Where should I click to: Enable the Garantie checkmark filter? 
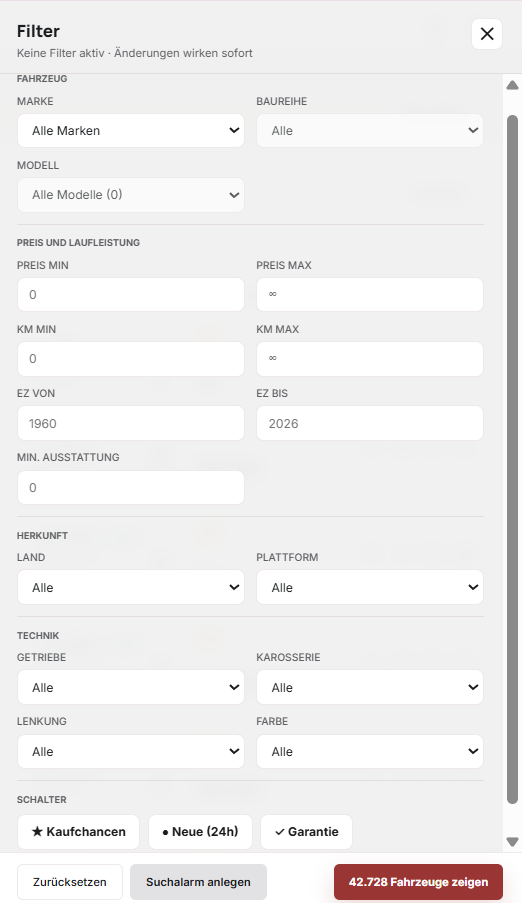click(307, 832)
